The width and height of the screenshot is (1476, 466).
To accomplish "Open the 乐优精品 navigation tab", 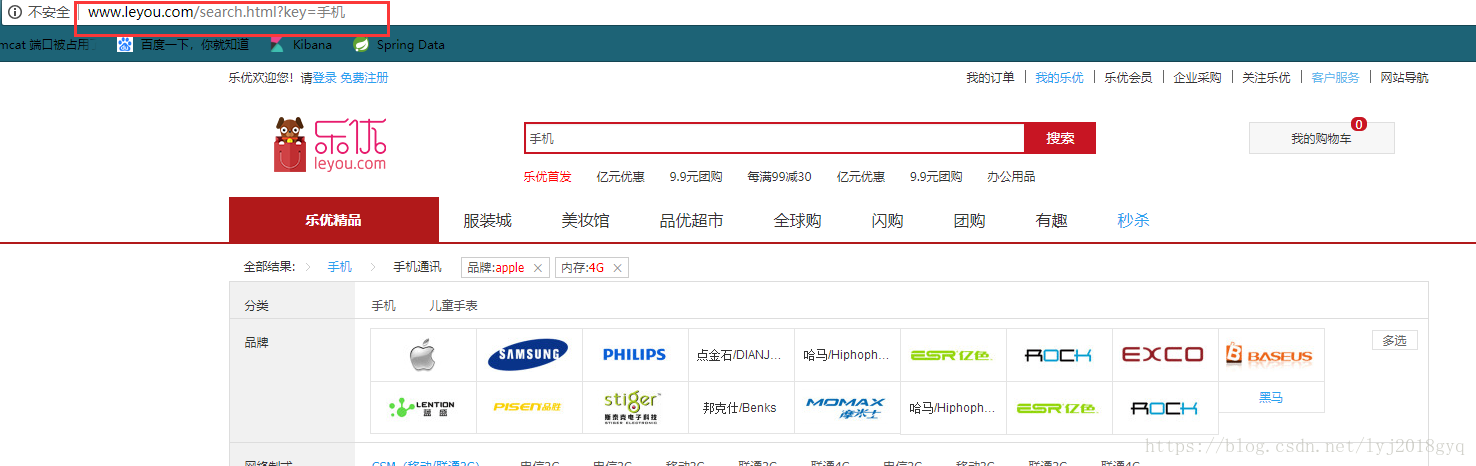I will pos(334,220).
